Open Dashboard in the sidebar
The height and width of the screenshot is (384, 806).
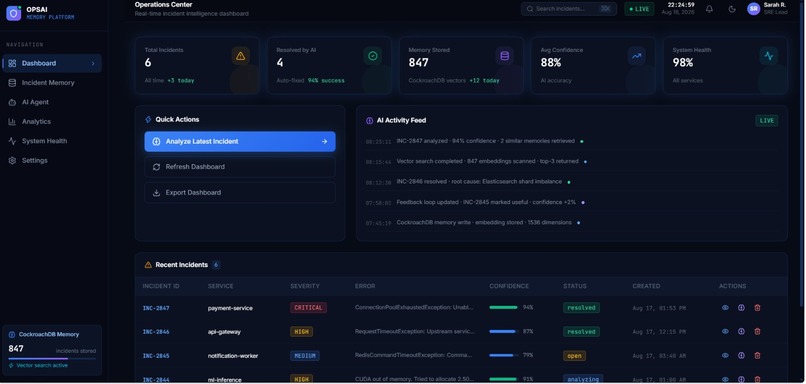(52, 63)
